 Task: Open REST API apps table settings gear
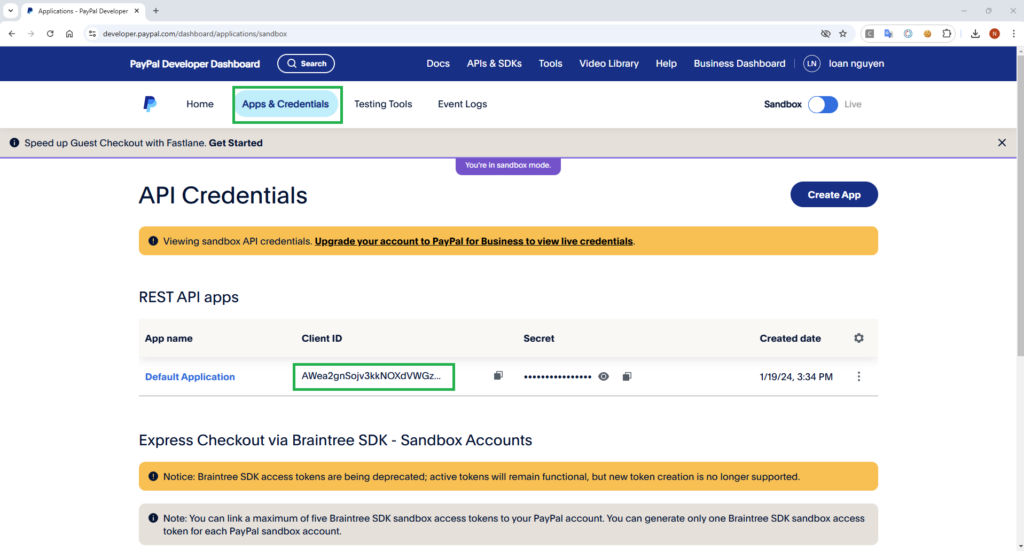point(858,338)
